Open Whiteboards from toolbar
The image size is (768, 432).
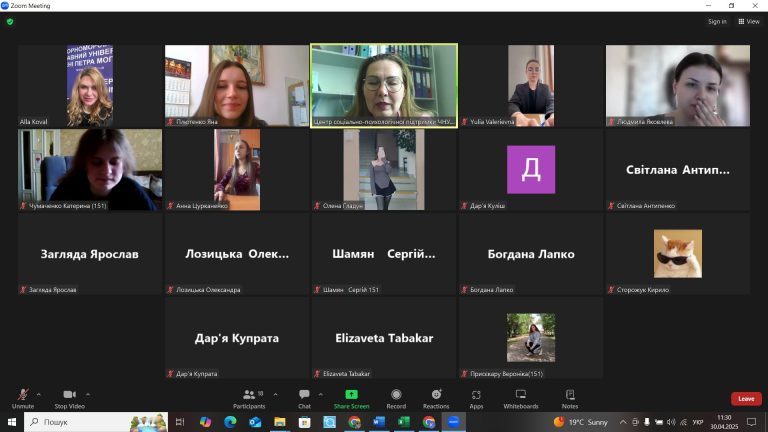pos(520,397)
